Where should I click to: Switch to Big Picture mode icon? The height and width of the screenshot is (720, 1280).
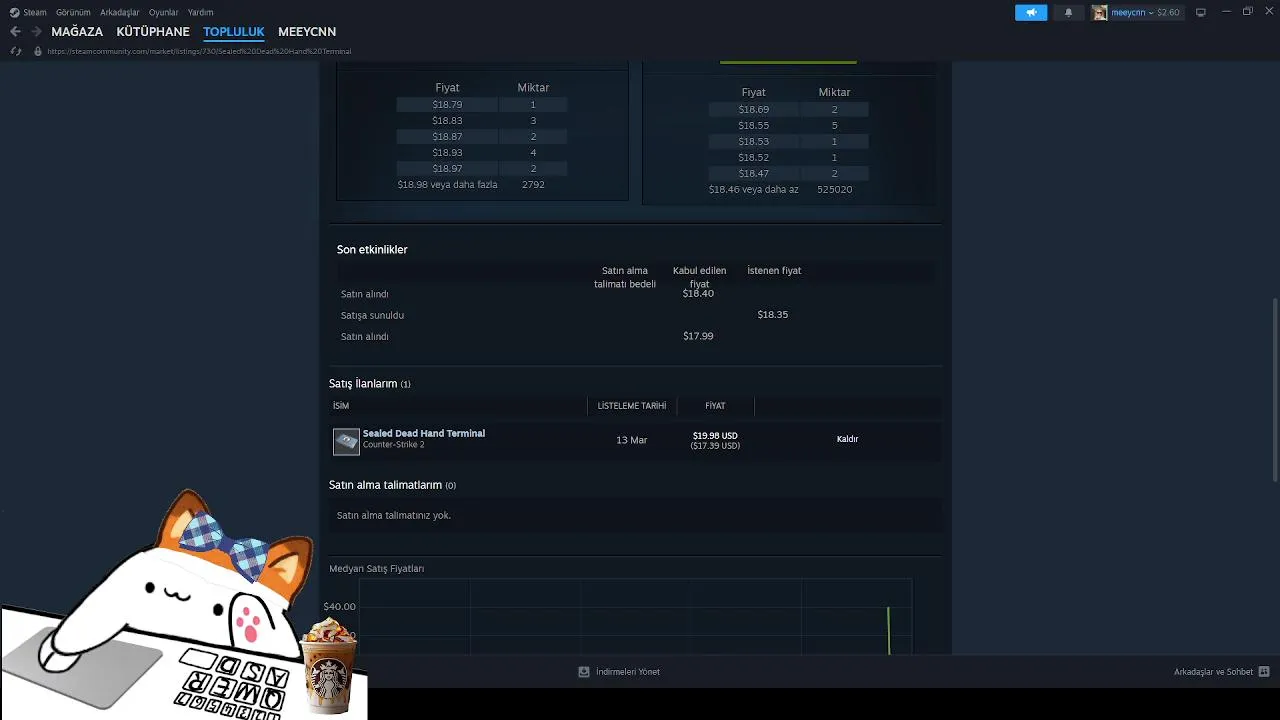pos(1201,12)
